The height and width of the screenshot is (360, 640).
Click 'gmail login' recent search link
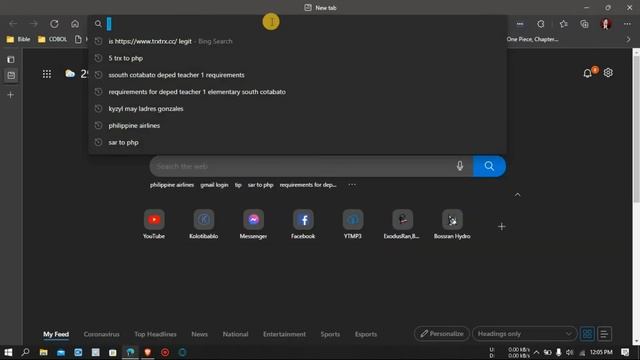point(214,185)
